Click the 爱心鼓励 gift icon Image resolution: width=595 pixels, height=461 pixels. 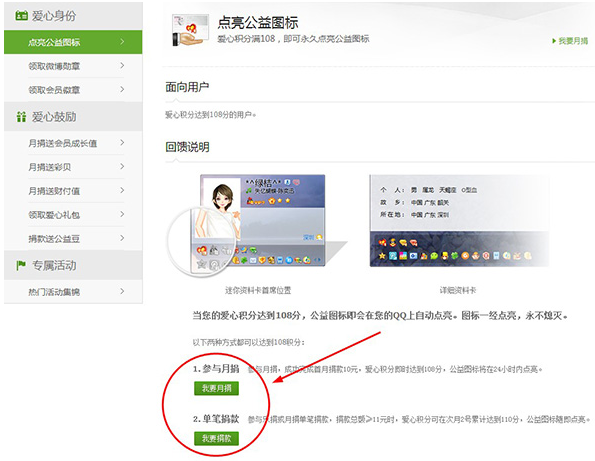point(21,116)
